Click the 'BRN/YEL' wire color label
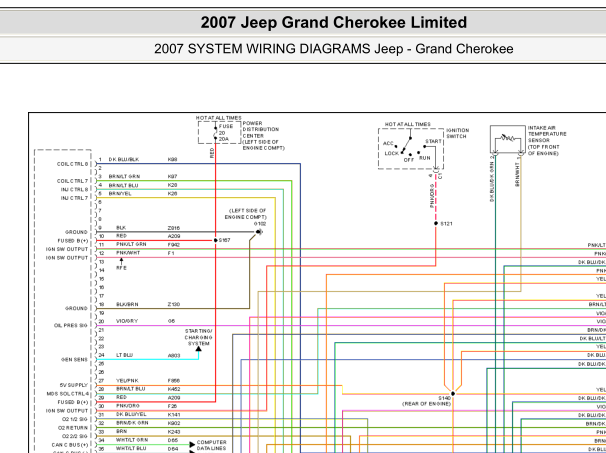 pos(120,193)
